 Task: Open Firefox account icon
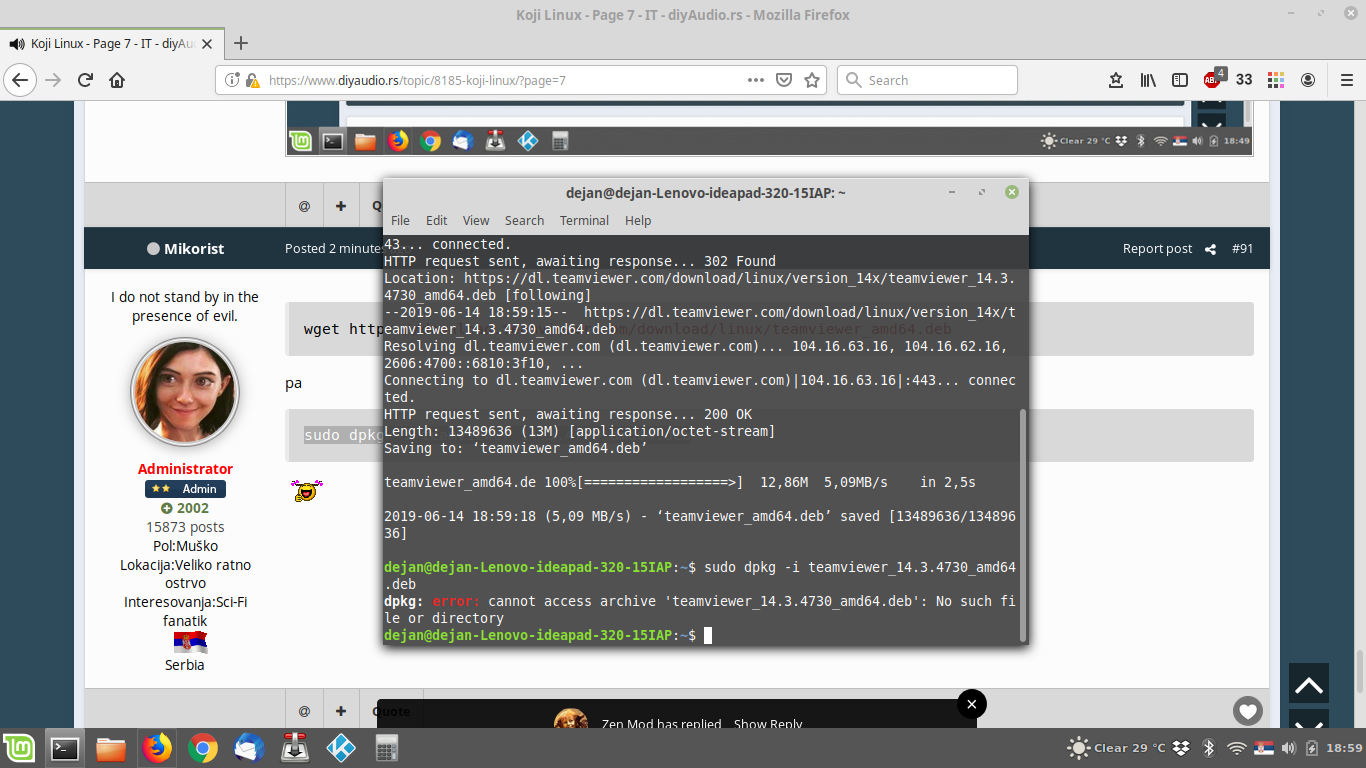(x=1308, y=80)
